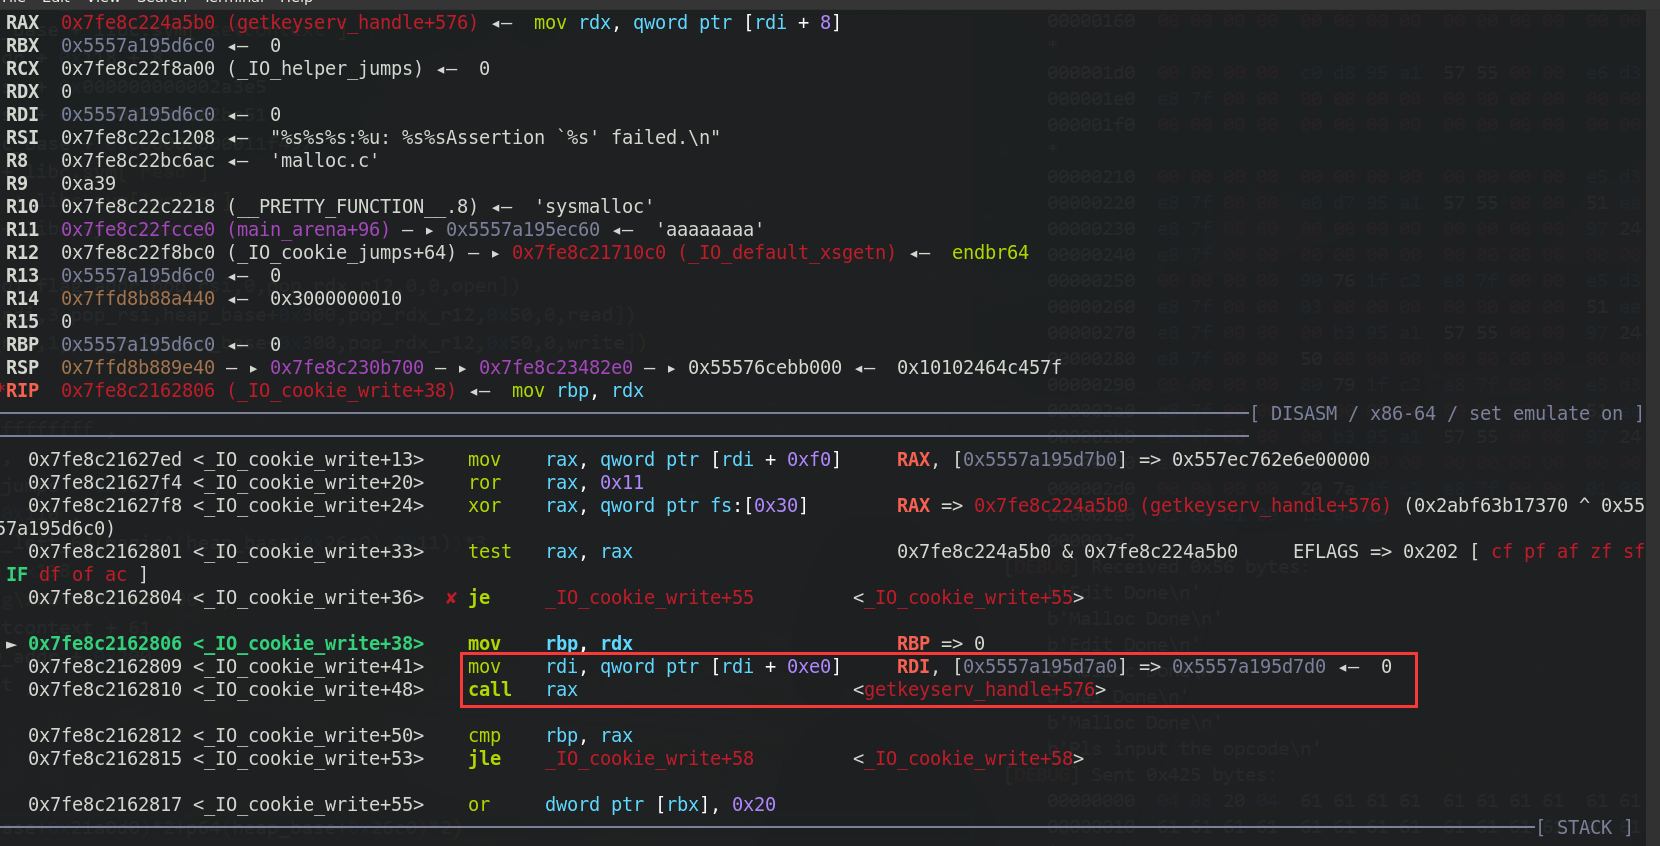The height and width of the screenshot is (846, 1660).
Task: Select the disassembly address 0x7fe8c2162817
Action: [105, 804]
